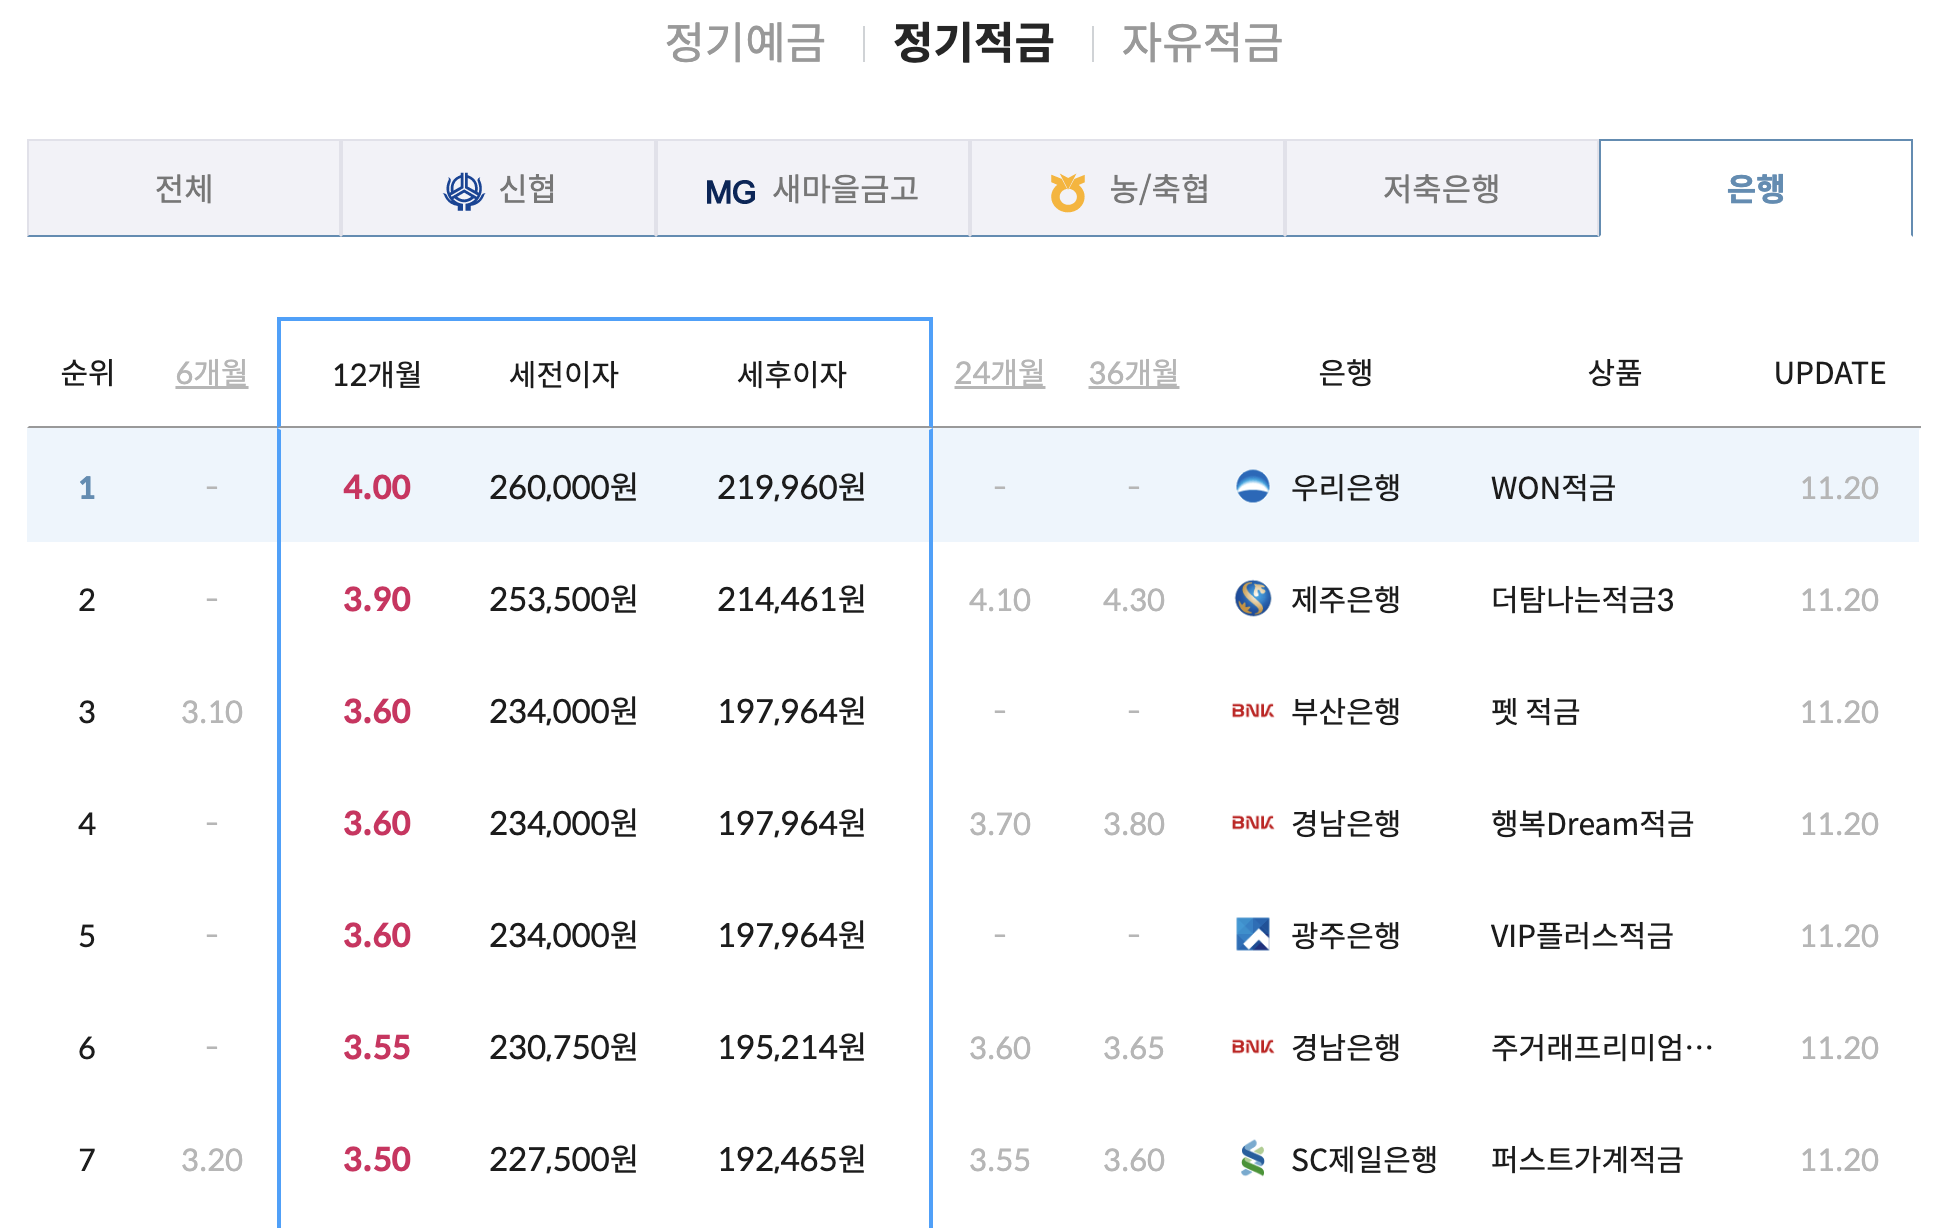Open the 행복Dream적금 product
Viewport: 1946px width, 1228px height.
click(x=1592, y=824)
